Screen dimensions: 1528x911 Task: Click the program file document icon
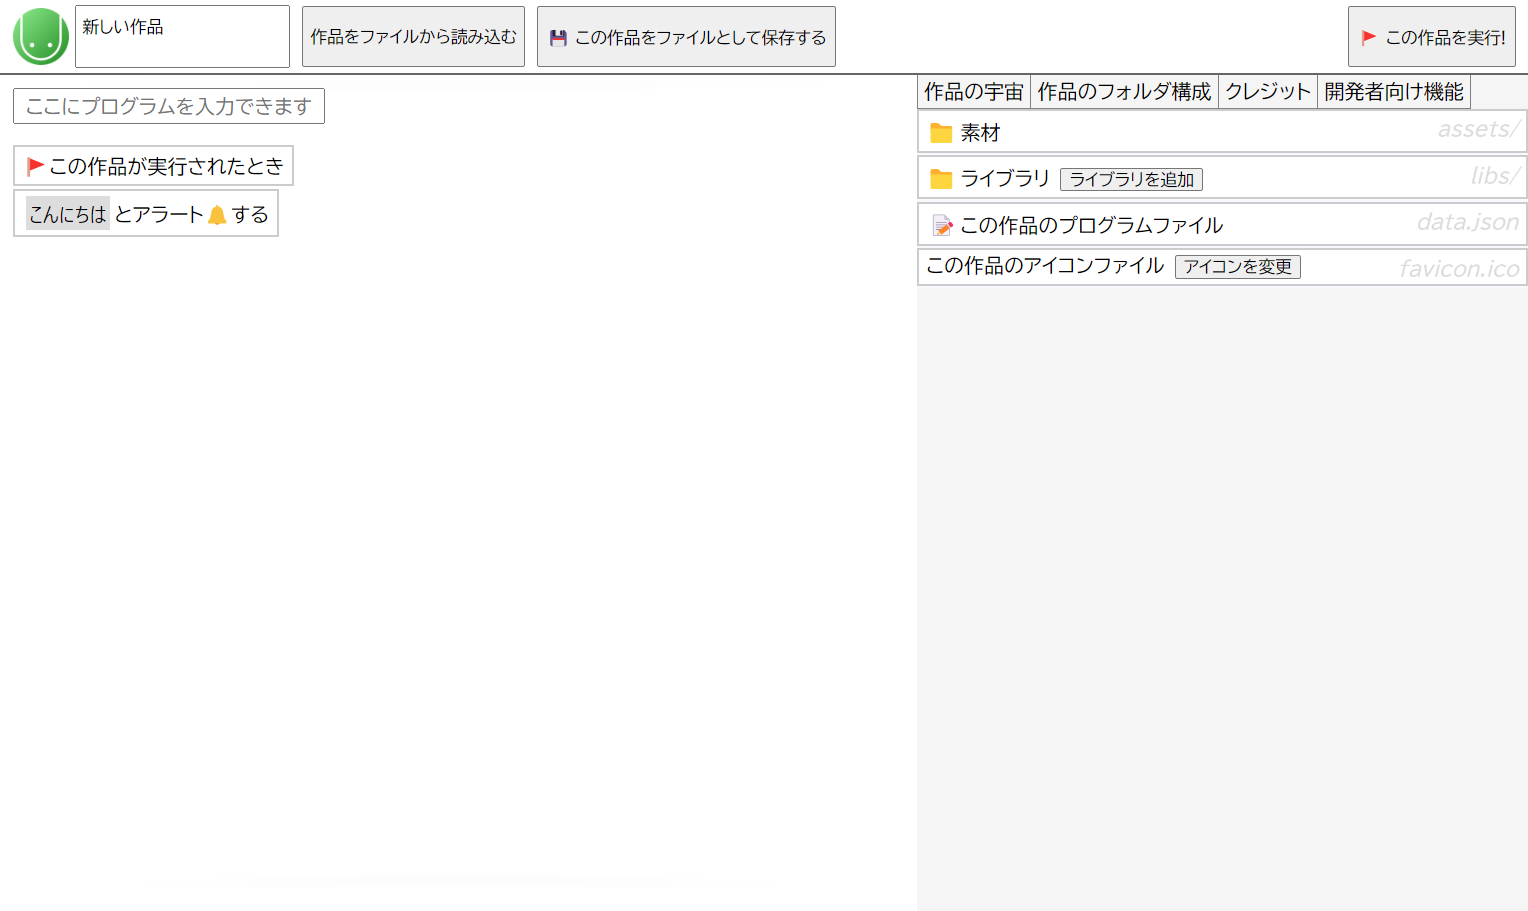tap(942, 226)
